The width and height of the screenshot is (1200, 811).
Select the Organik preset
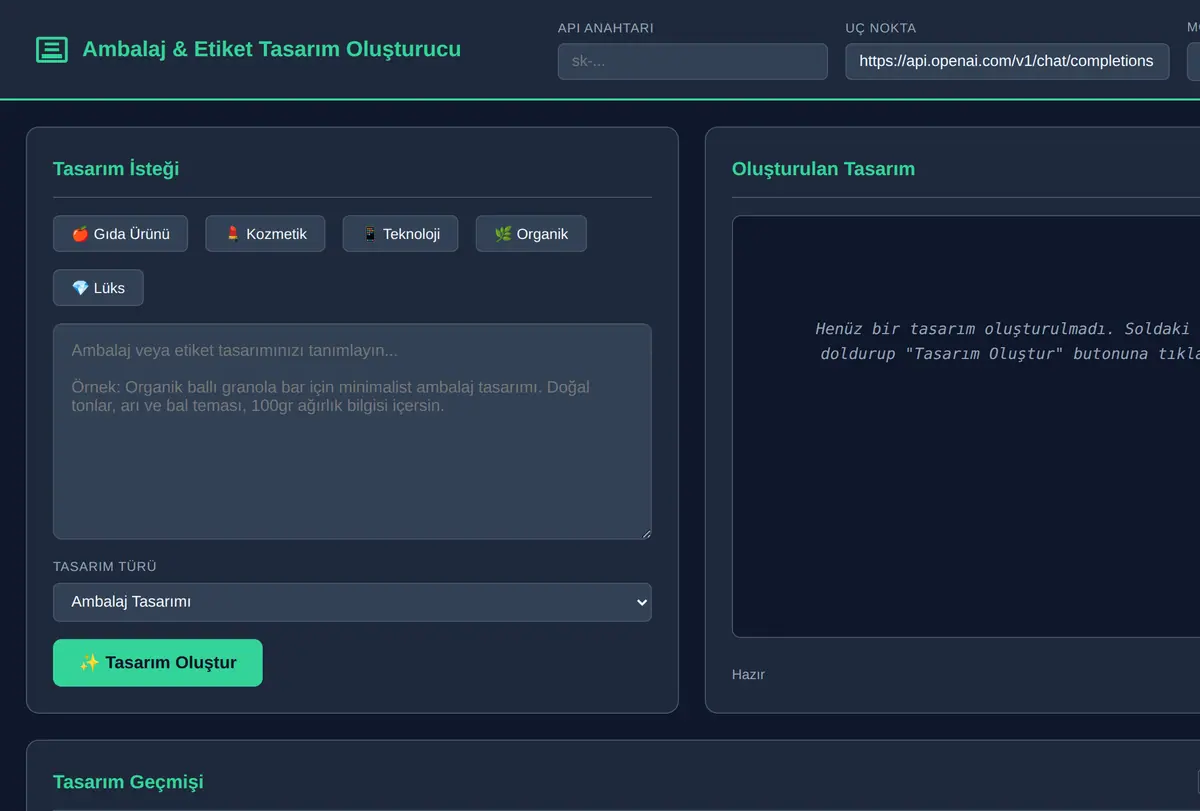pos(531,234)
